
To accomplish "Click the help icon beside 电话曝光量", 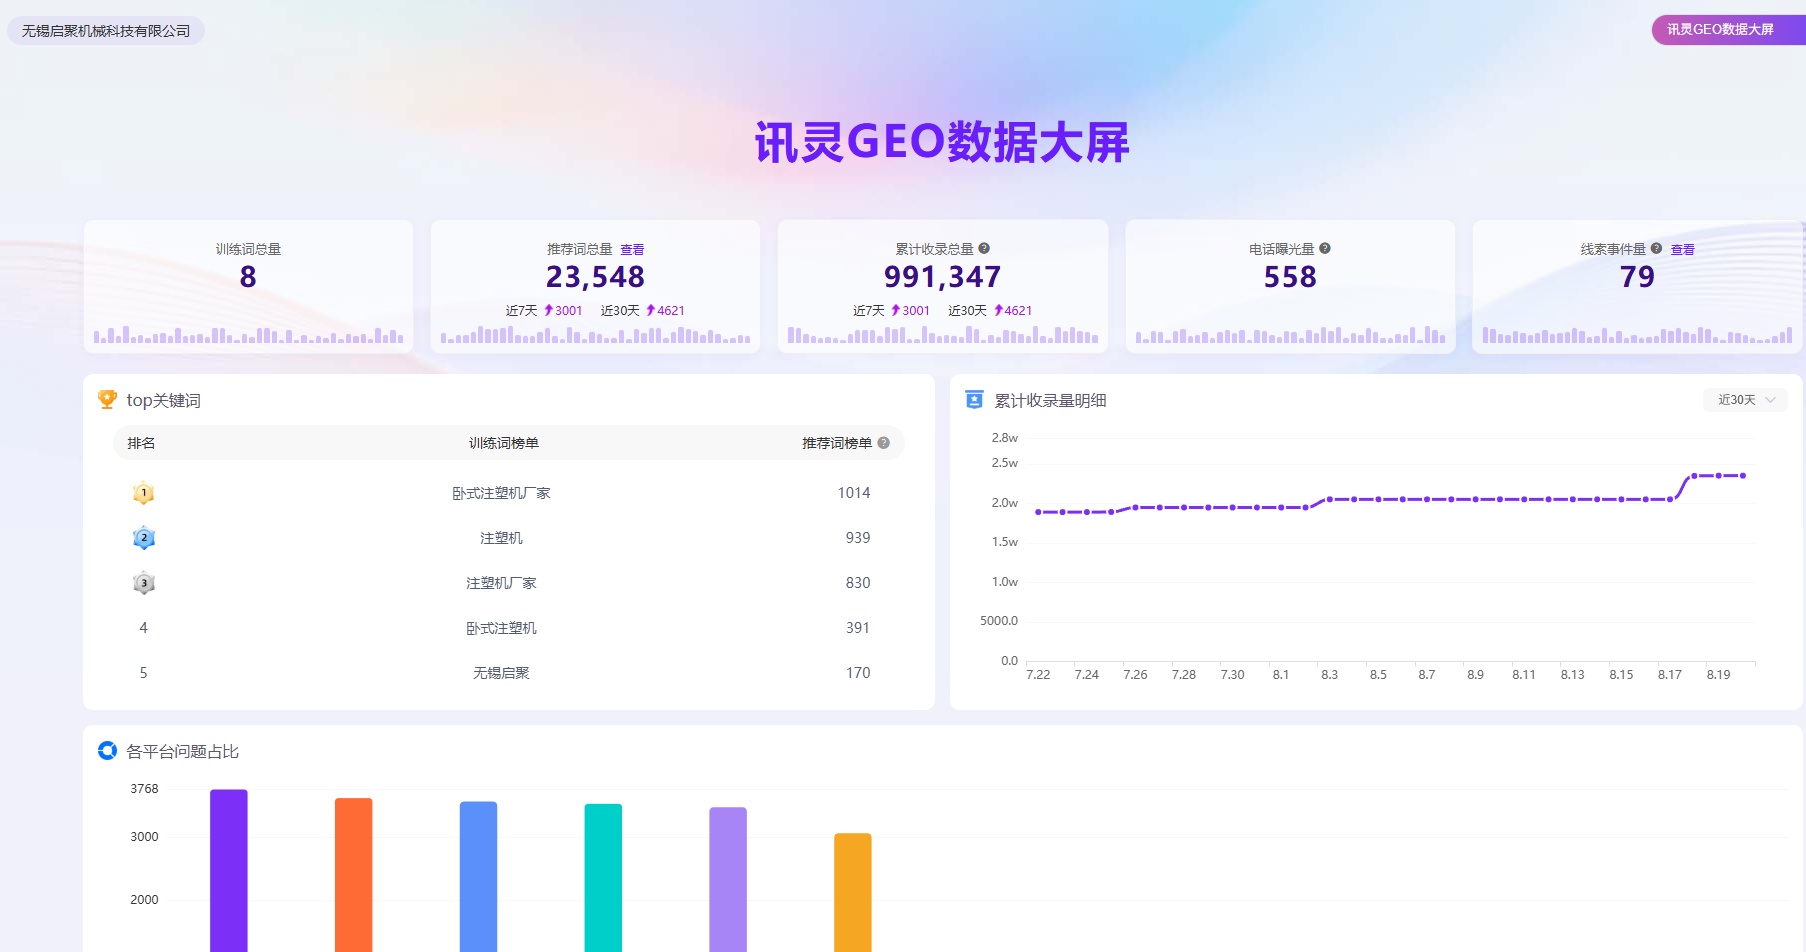I will [x=1325, y=249].
